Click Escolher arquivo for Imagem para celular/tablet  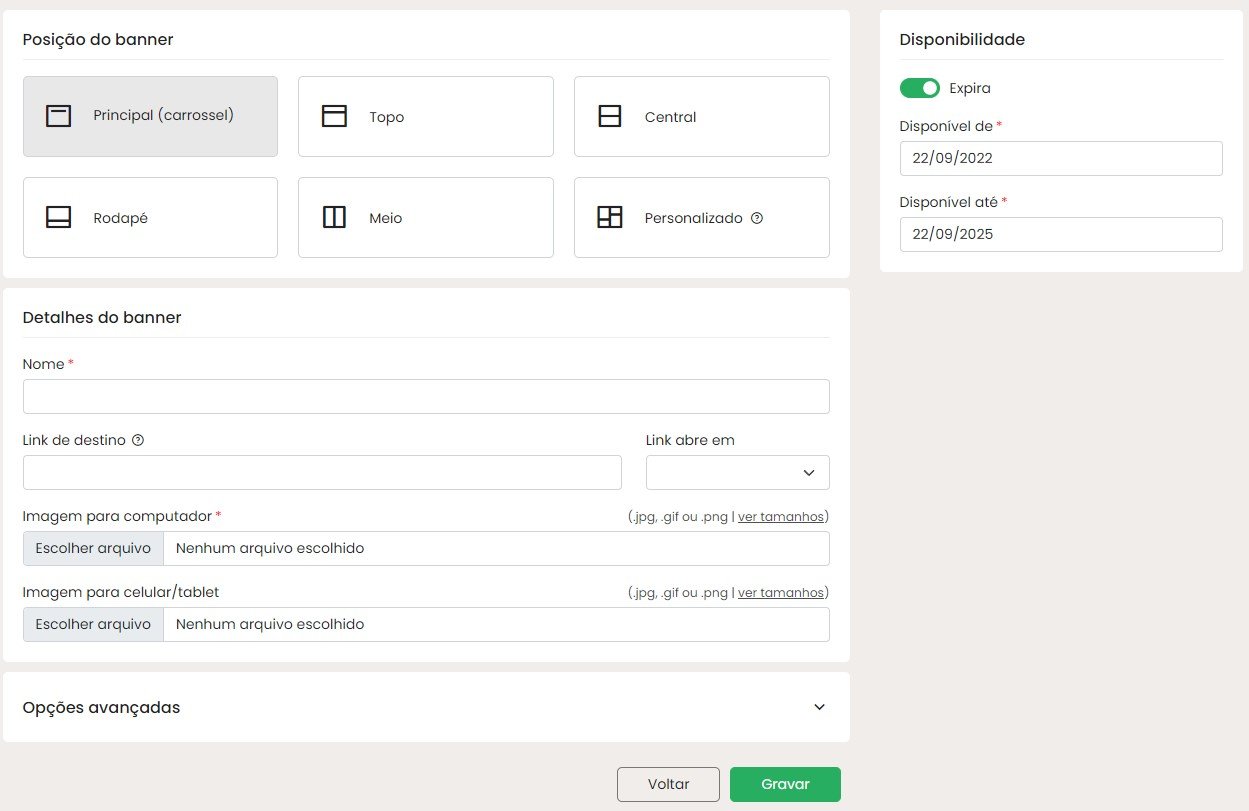(93, 624)
